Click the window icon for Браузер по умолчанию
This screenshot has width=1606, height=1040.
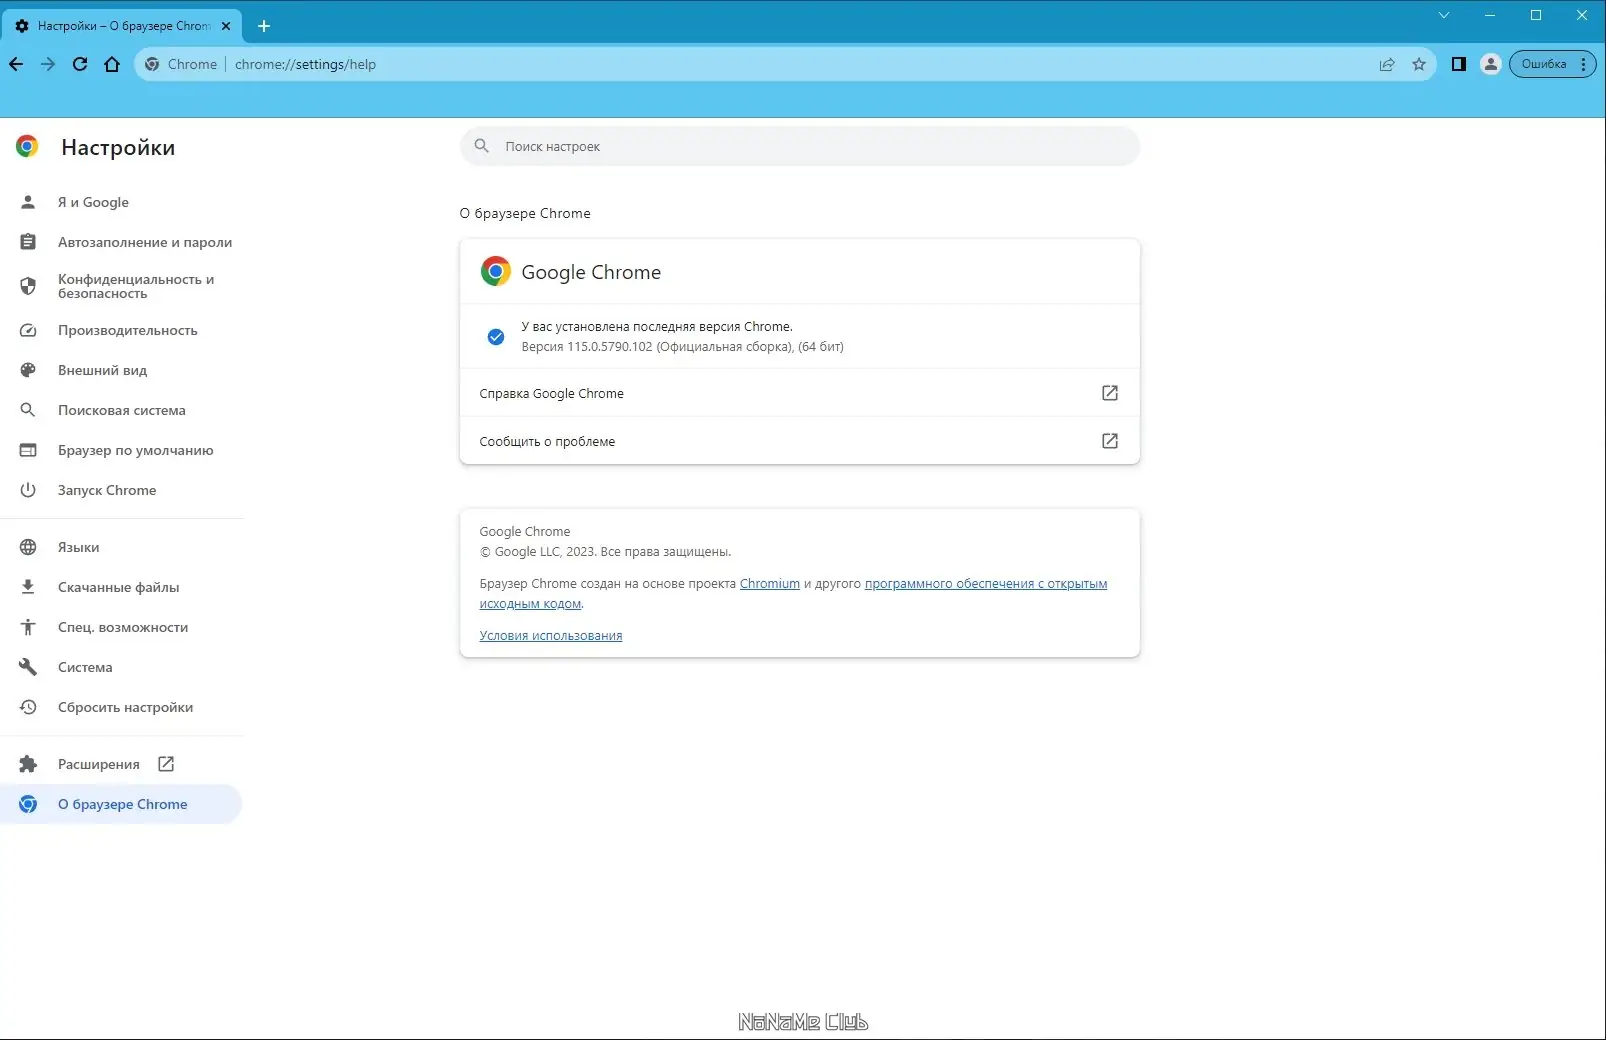(28, 450)
